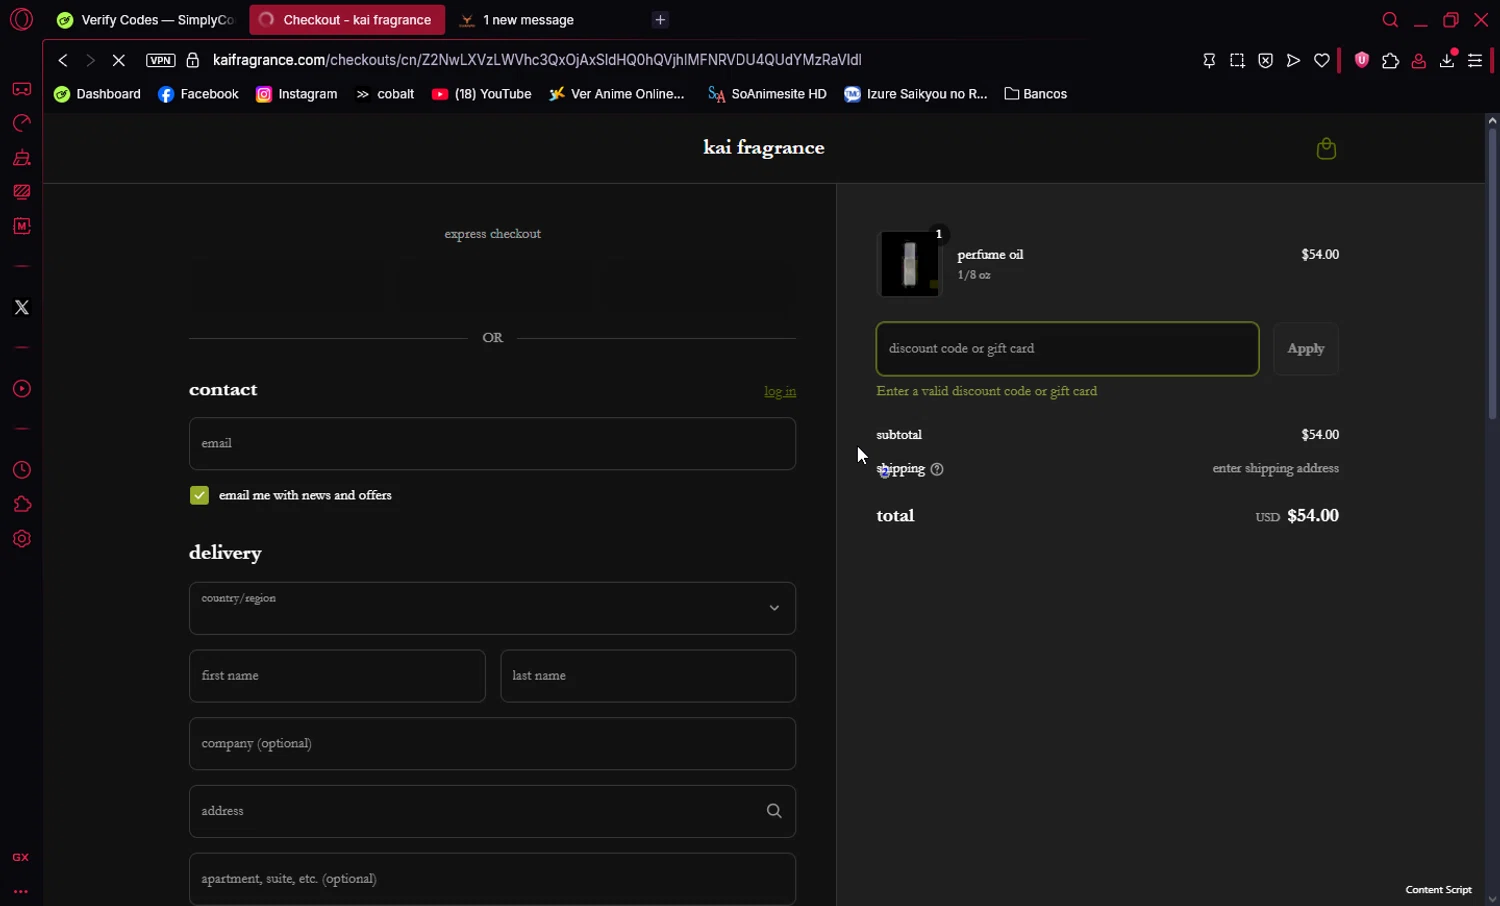The image size is (1500, 906).
Task: Open SoAnimesite HD bookmark
Action: pos(767,94)
